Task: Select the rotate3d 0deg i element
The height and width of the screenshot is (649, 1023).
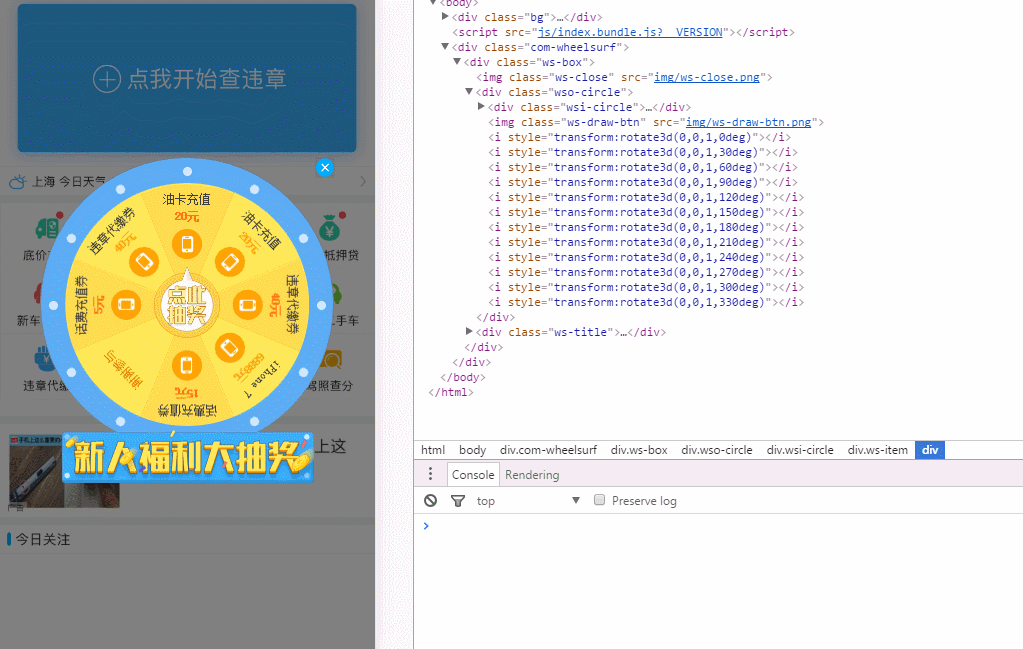Action: click(639, 137)
